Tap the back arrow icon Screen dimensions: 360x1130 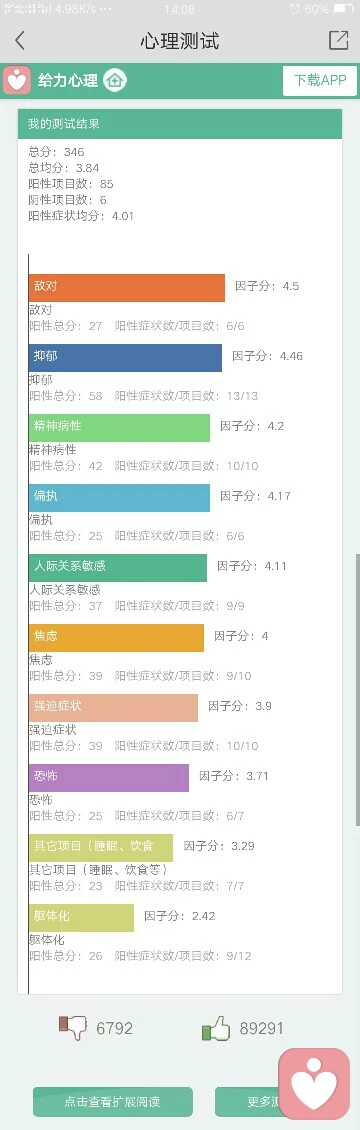[x=19, y=40]
